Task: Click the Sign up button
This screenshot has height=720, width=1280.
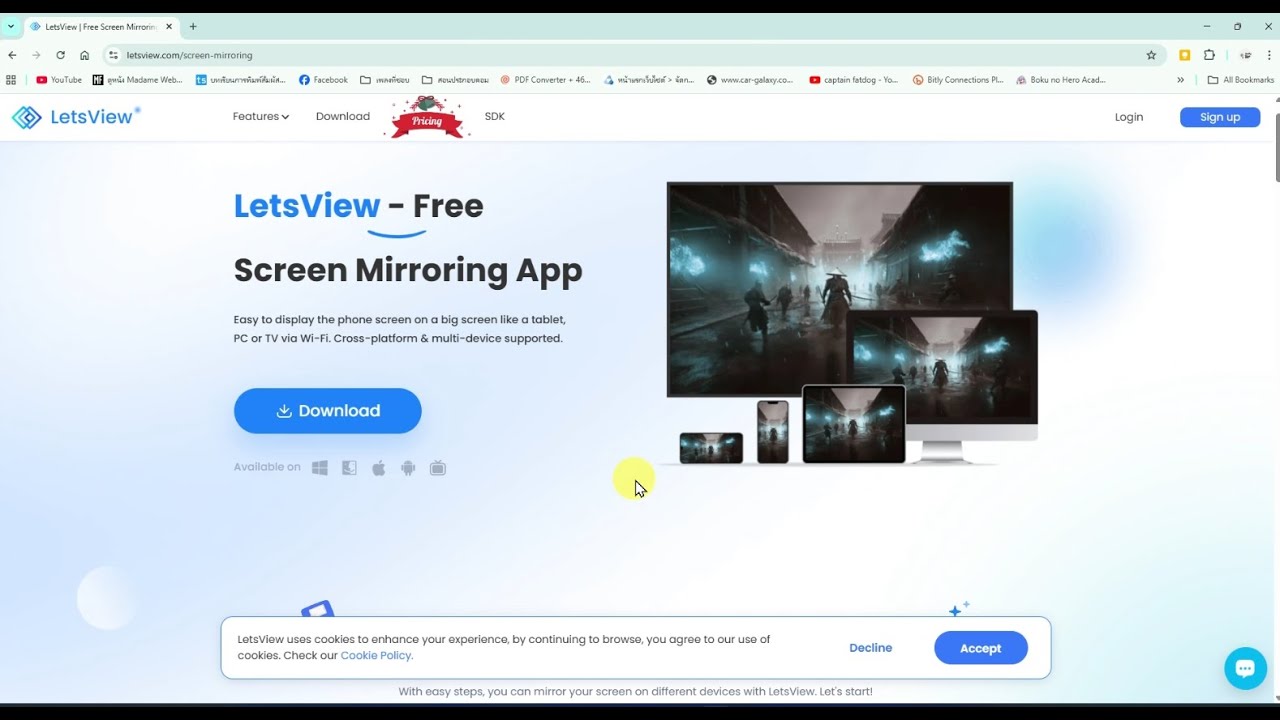Action: (1220, 117)
